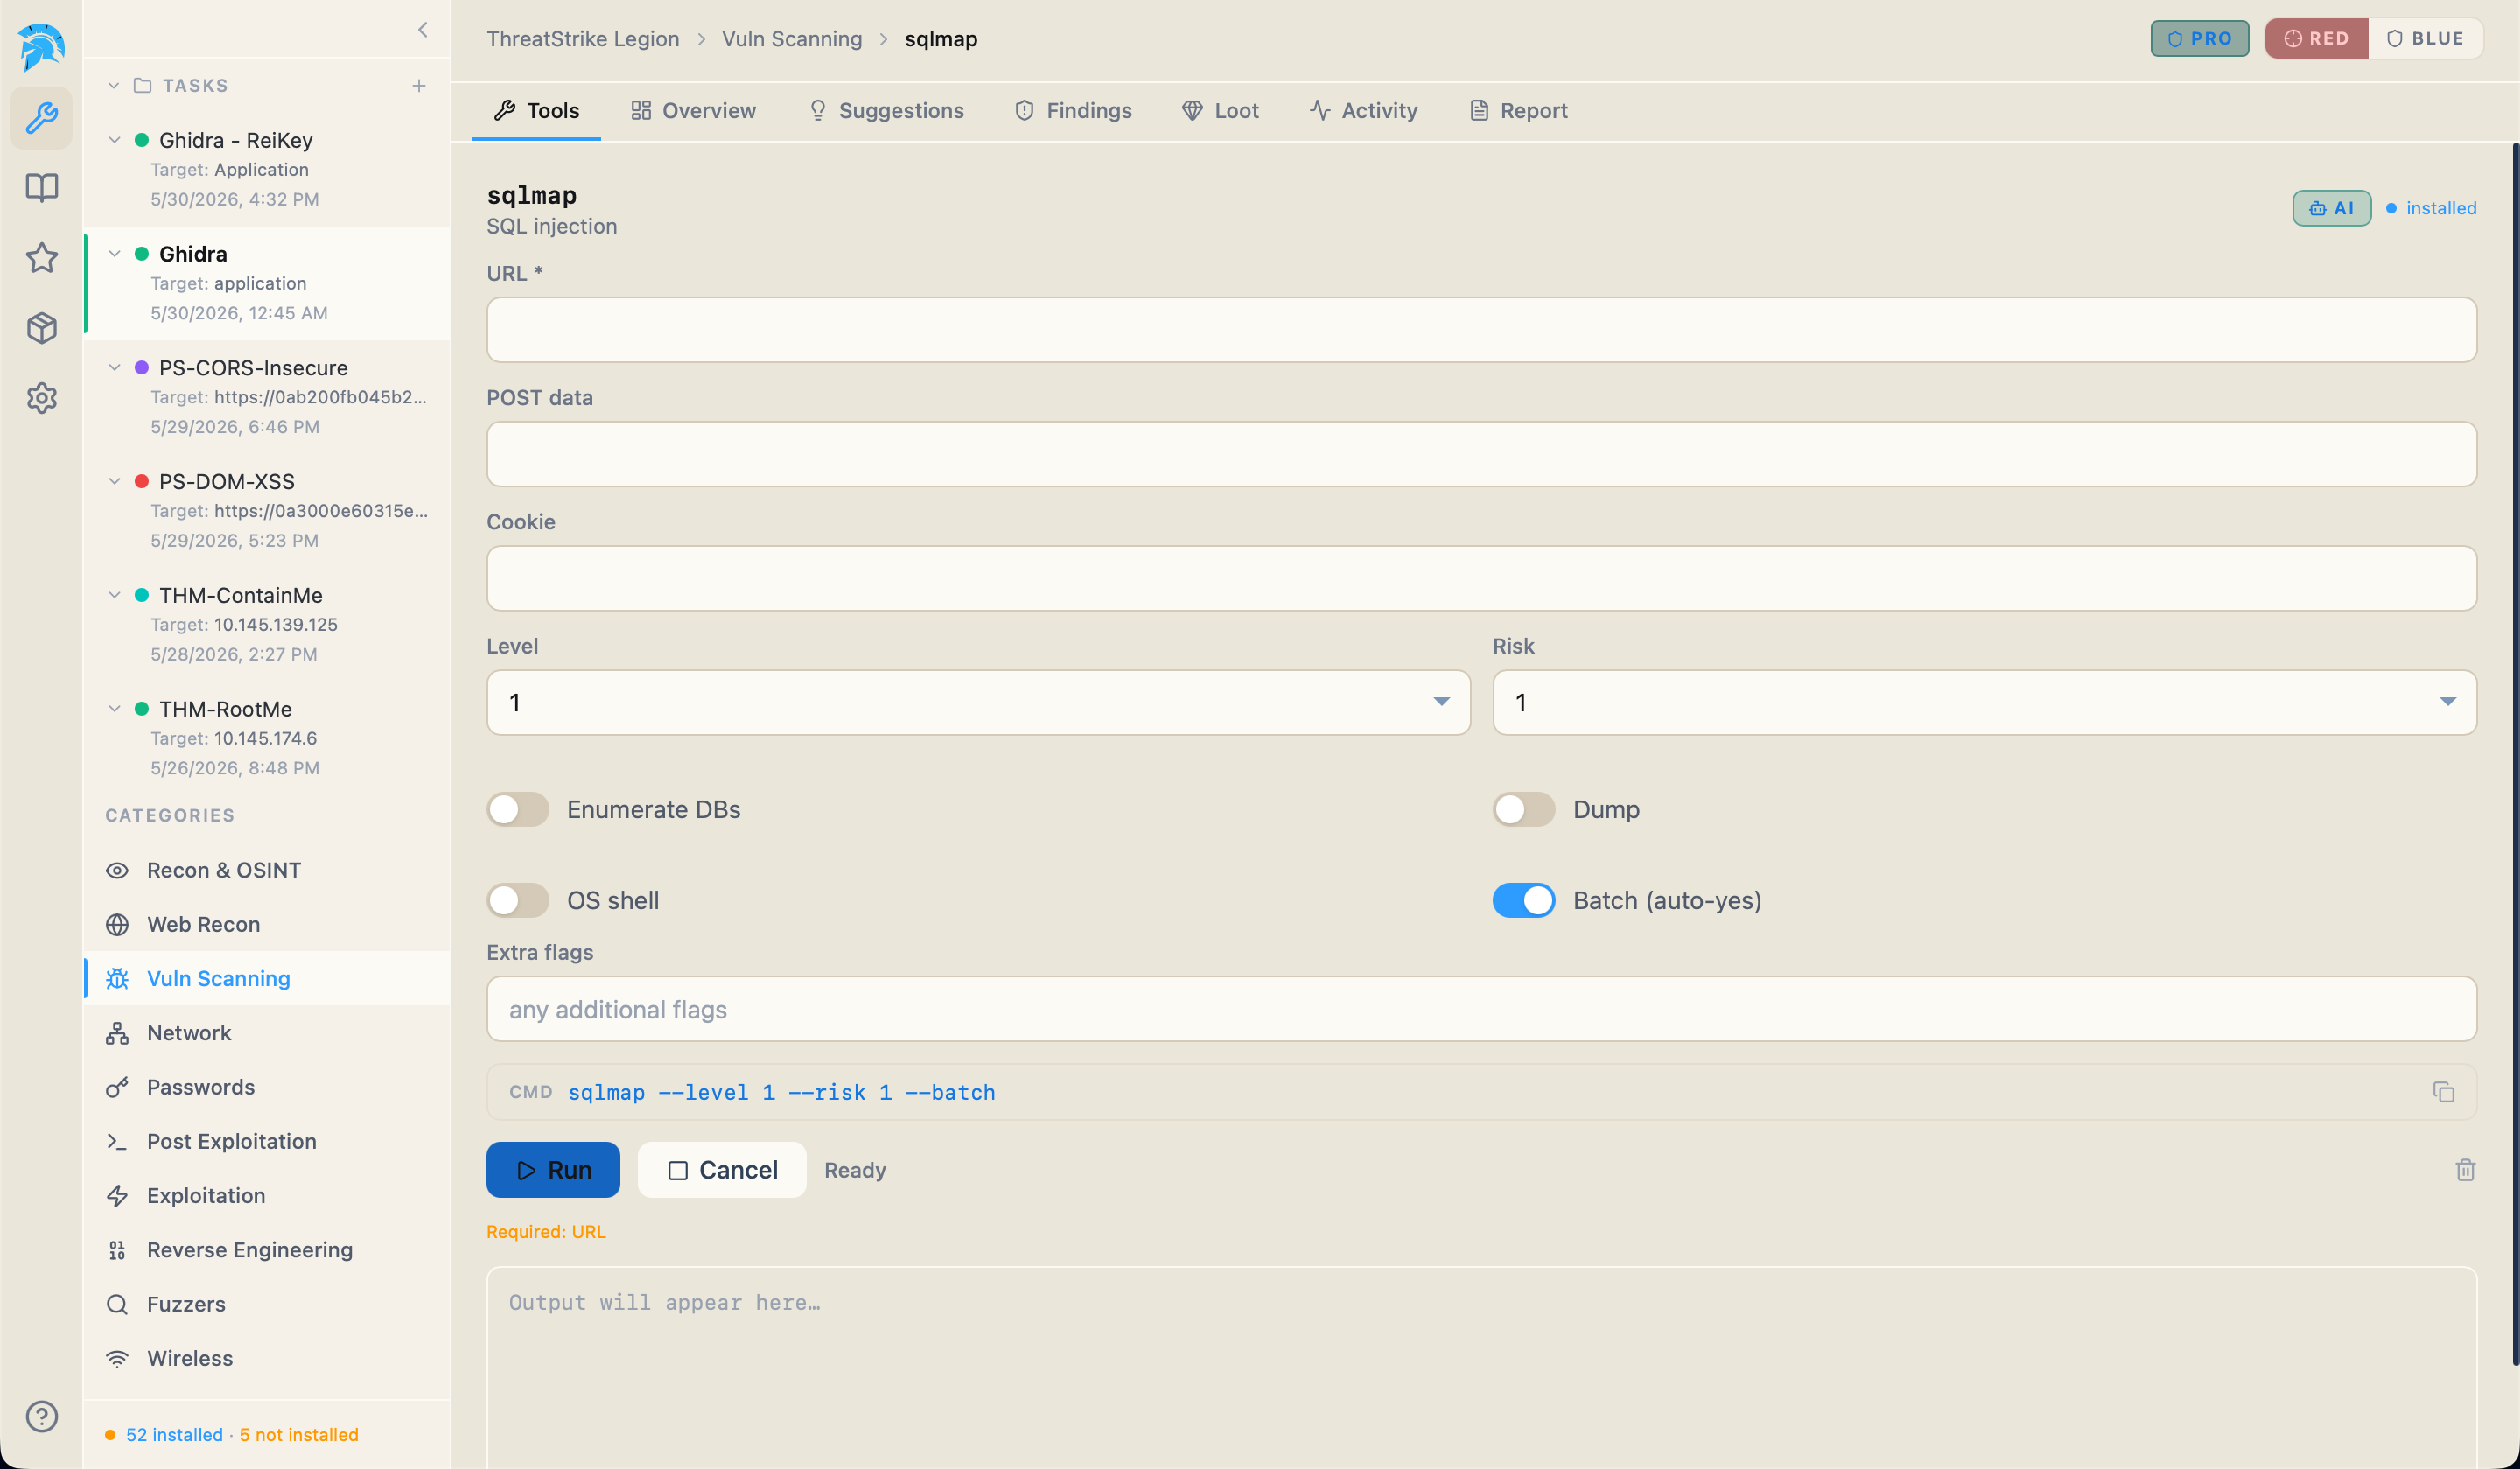Select the PS-DOM-XSS task name
2520x1469 pixels.
pos(227,481)
